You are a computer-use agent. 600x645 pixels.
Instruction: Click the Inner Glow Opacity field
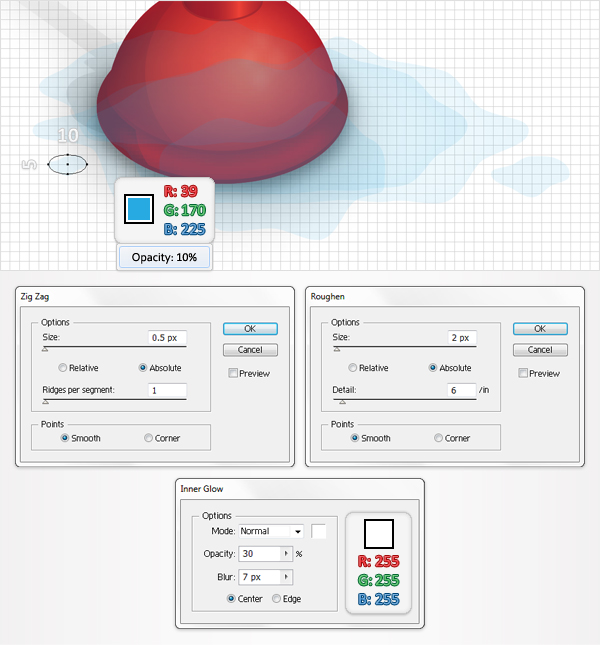click(260, 554)
